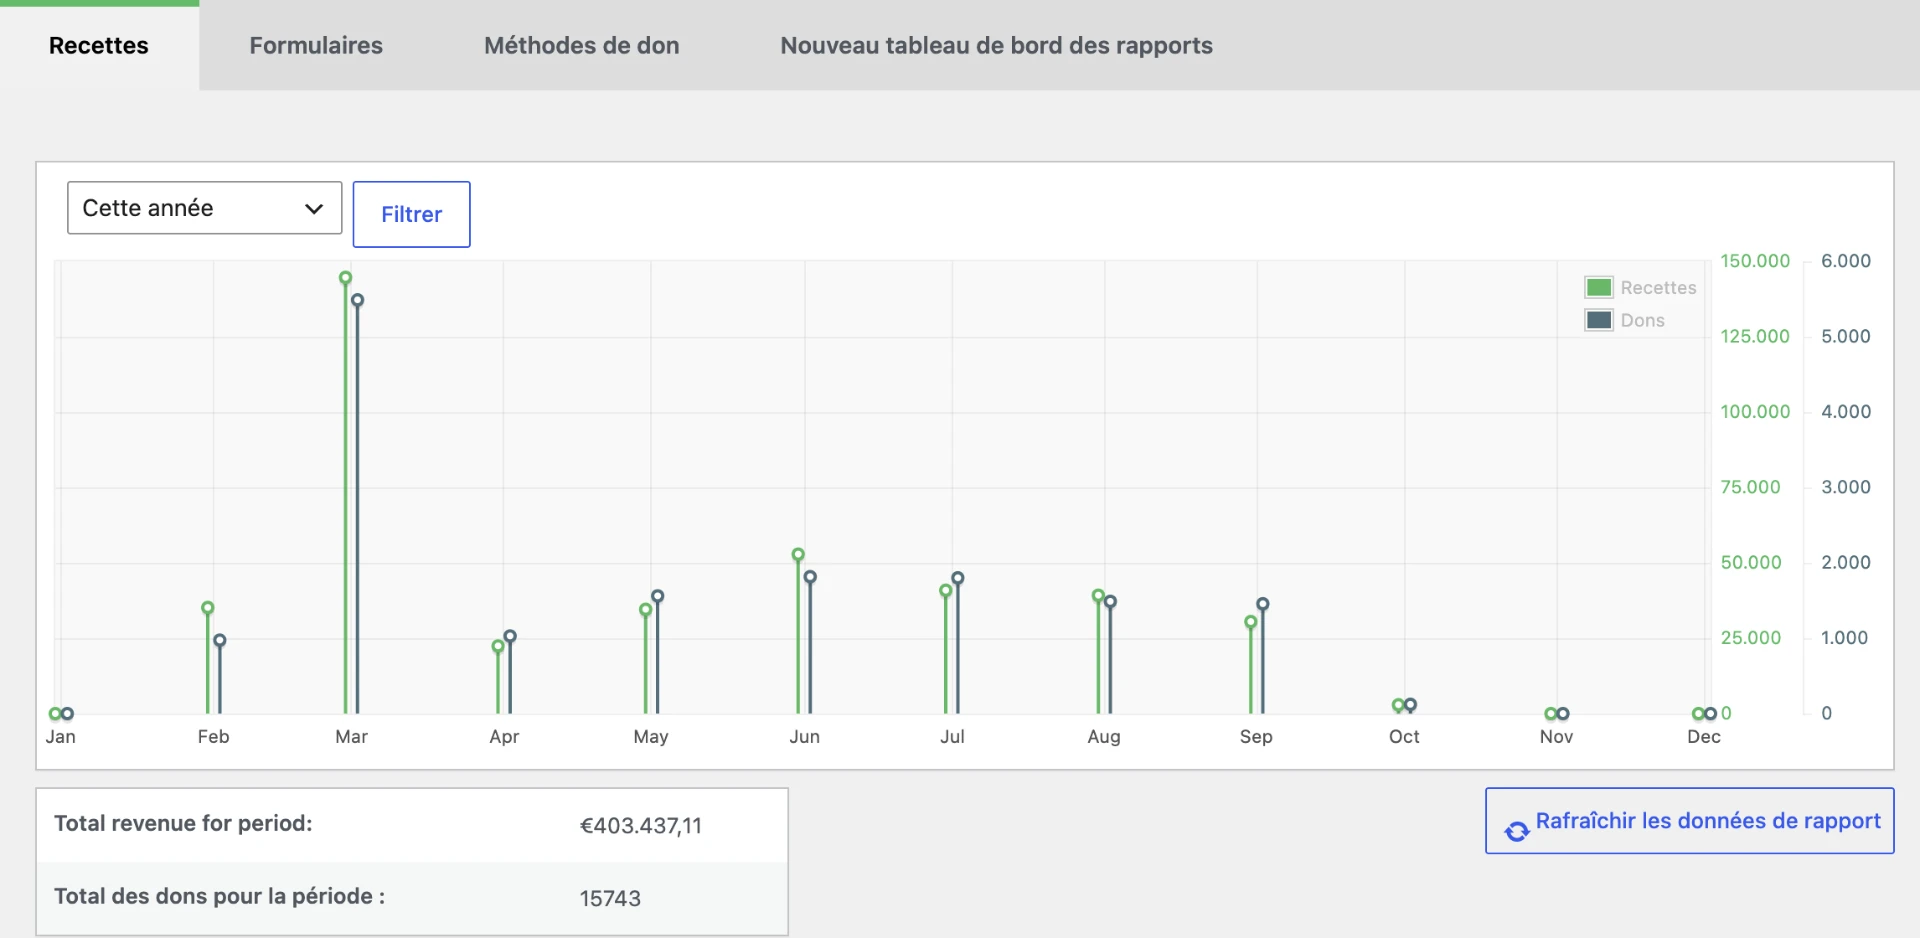Click the Jul month axis label

coord(952,737)
